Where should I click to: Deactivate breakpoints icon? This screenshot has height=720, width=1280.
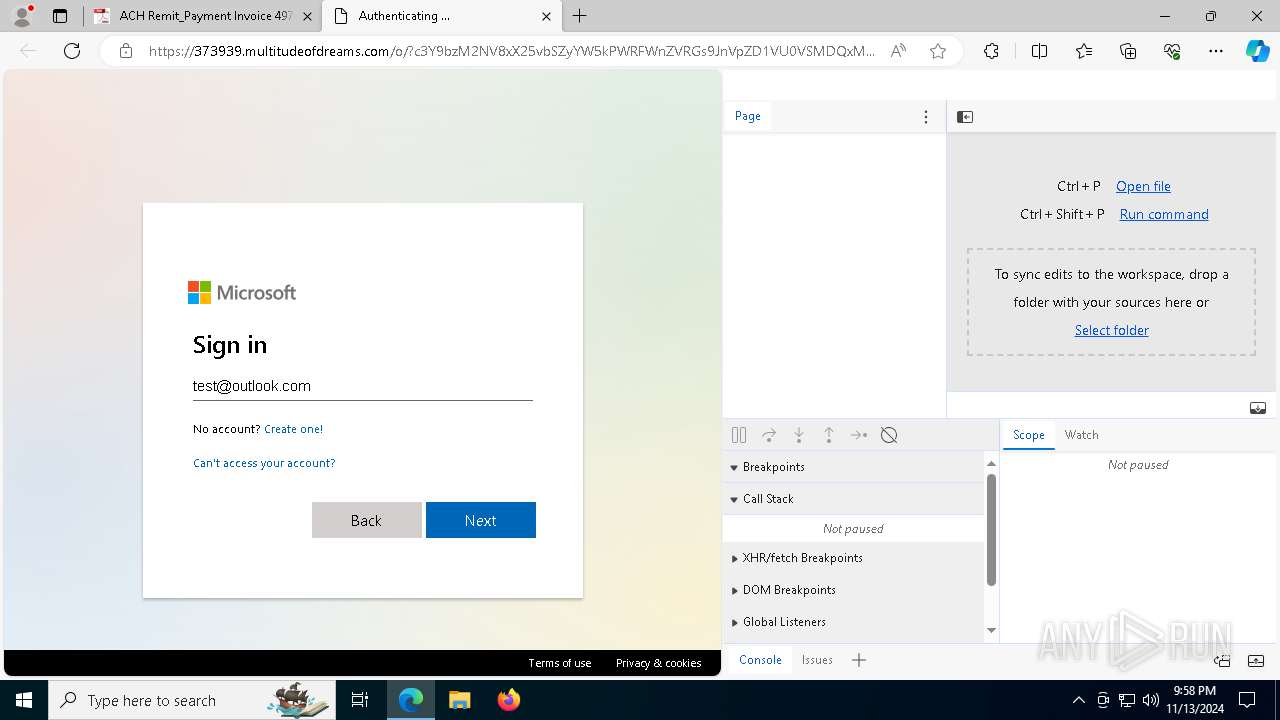889,435
